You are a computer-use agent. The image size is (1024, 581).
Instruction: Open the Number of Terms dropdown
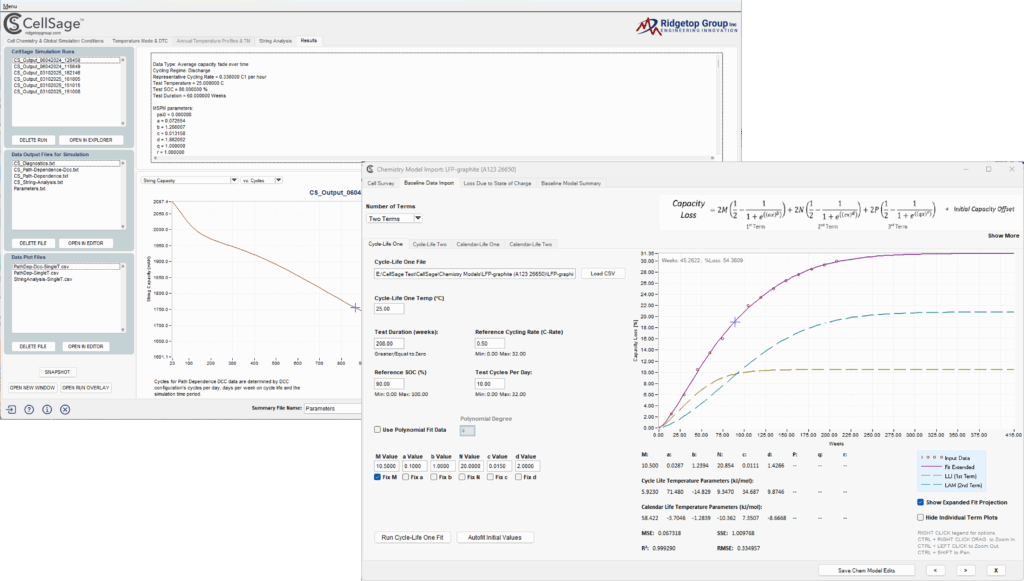pyautogui.click(x=395, y=218)
